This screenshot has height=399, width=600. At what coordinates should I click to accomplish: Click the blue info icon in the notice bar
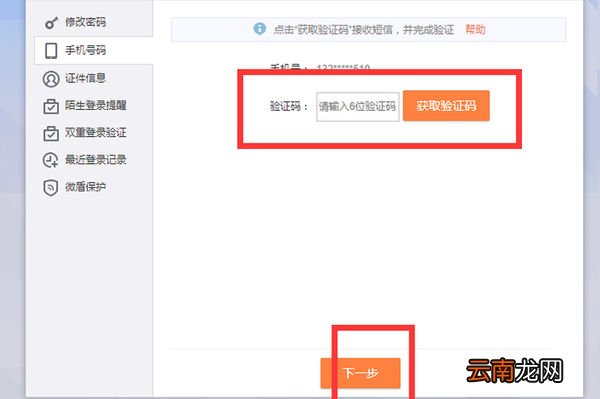coord(259,29)
